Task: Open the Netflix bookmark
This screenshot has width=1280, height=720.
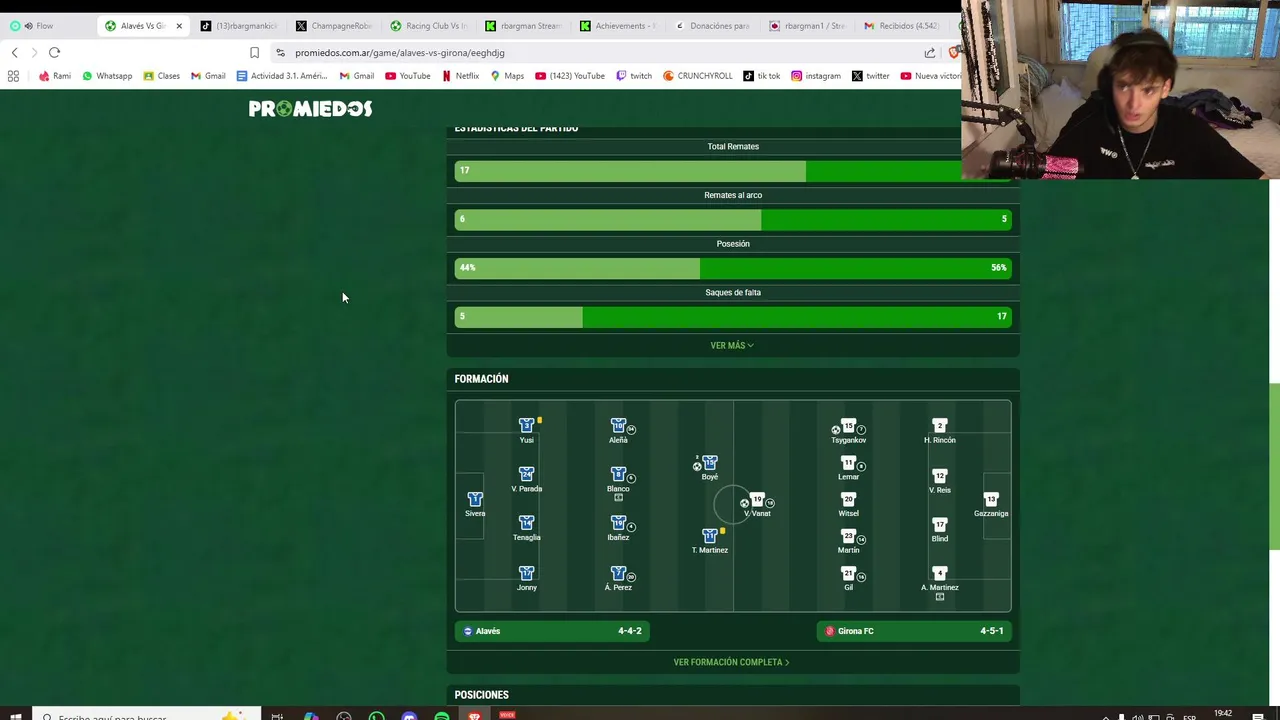Action: click(x=460, y=76)
